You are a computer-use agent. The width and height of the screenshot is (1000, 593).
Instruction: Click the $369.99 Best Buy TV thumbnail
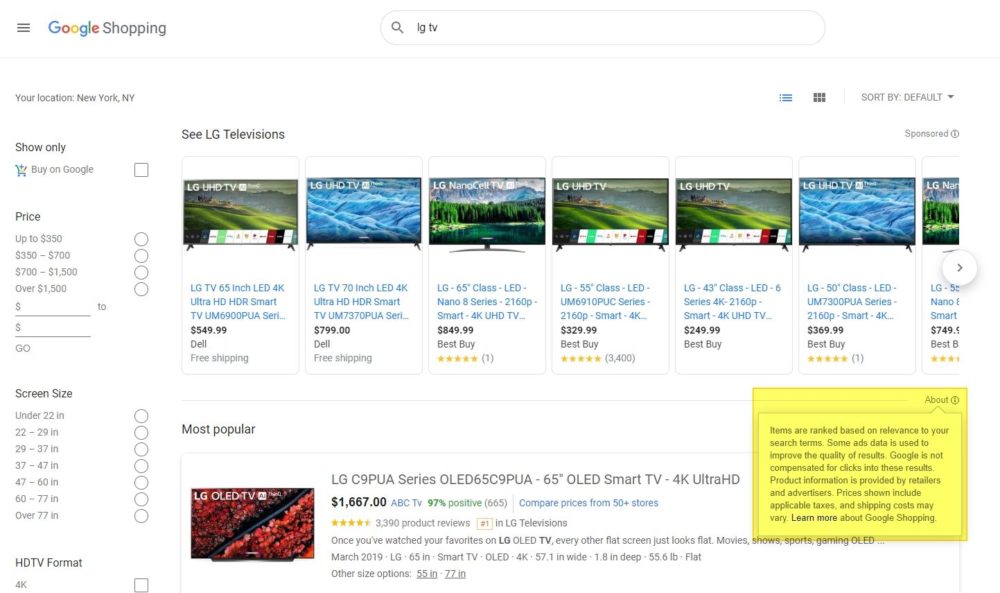pos(857,214)
